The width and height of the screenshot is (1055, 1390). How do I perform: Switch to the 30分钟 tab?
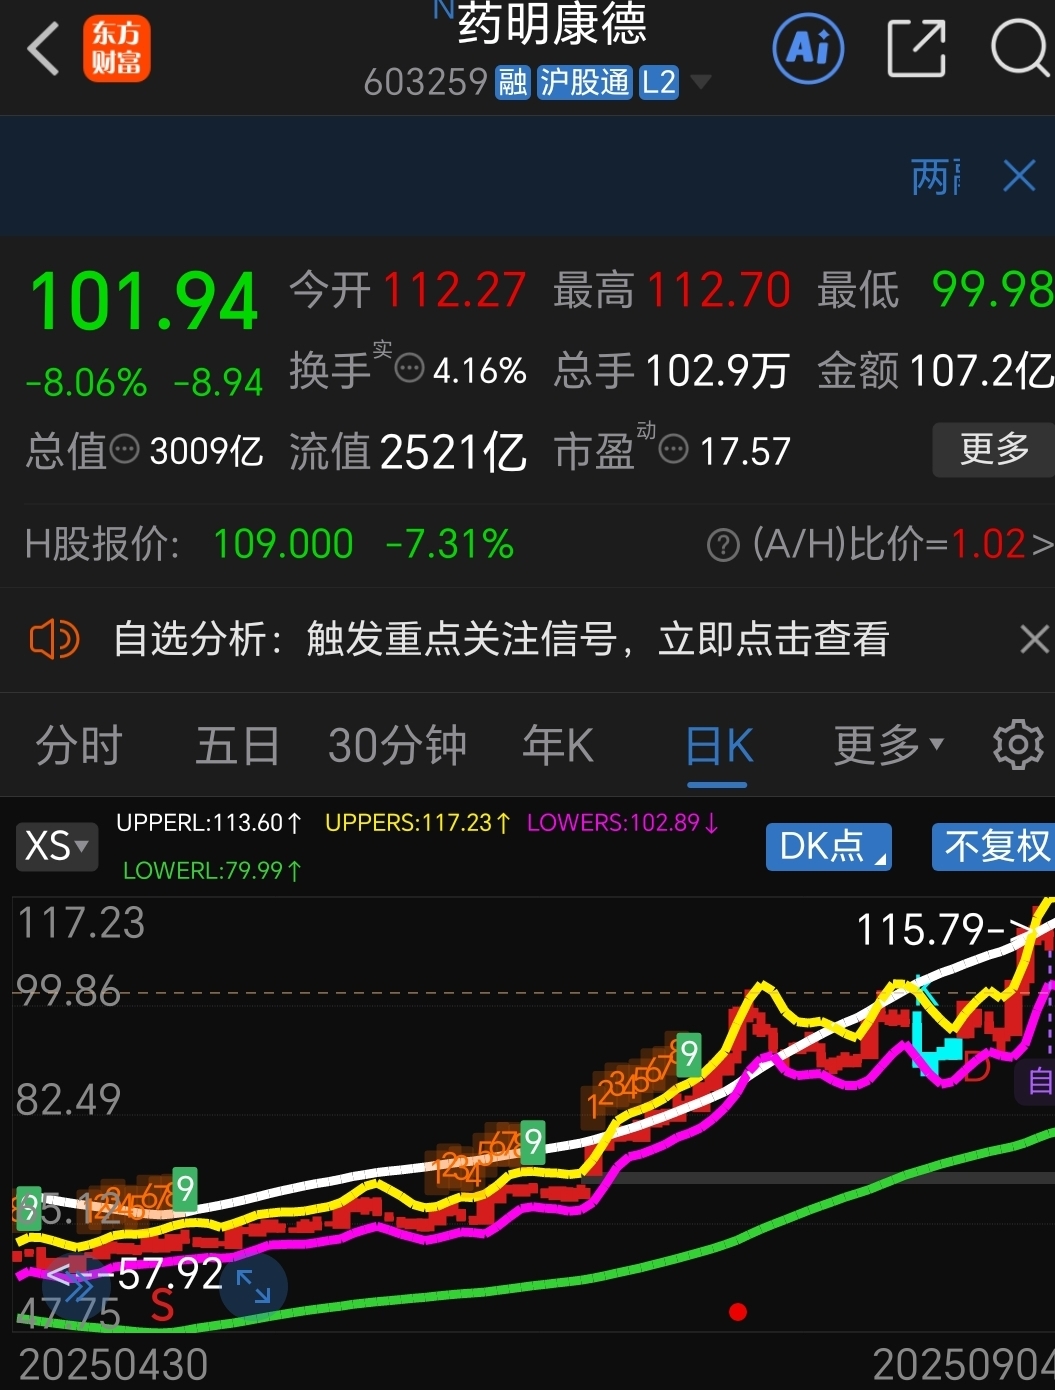click(397, 746)
